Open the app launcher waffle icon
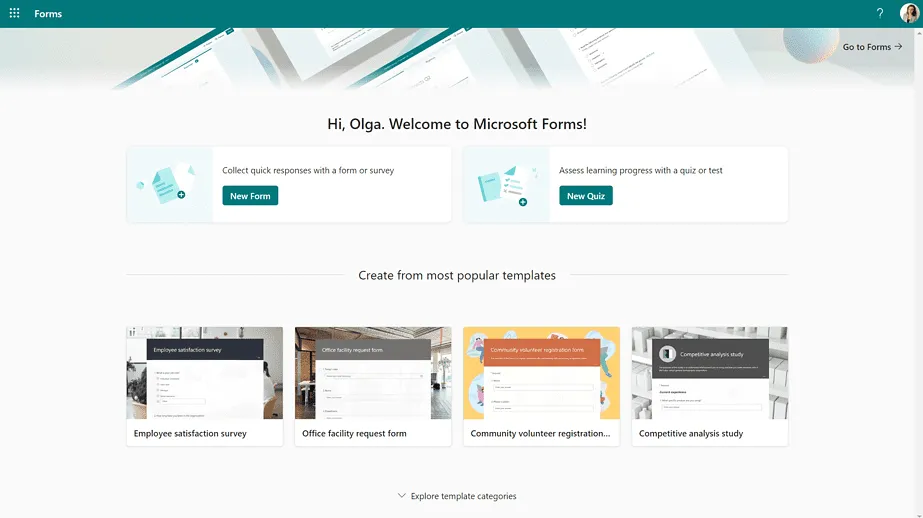The height and width of the screenshot is (518, 923). [x=14, y=13]
